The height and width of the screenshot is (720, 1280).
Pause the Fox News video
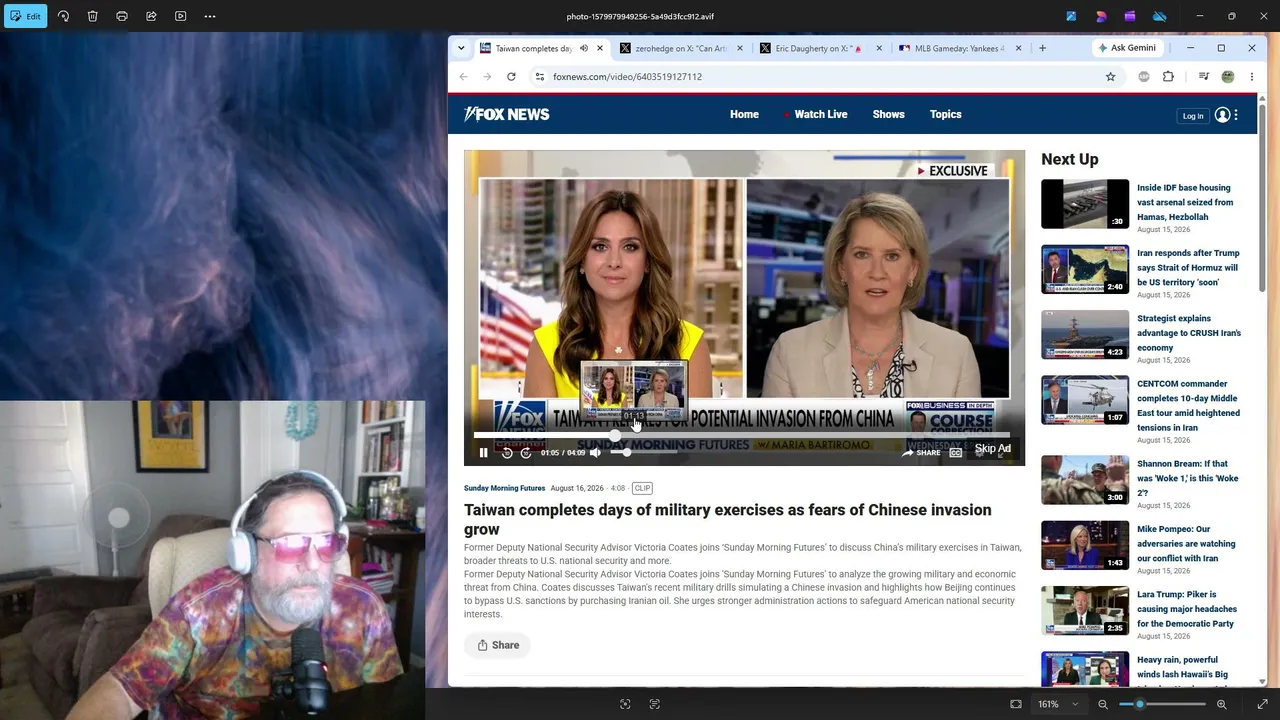tap(484, 453)
